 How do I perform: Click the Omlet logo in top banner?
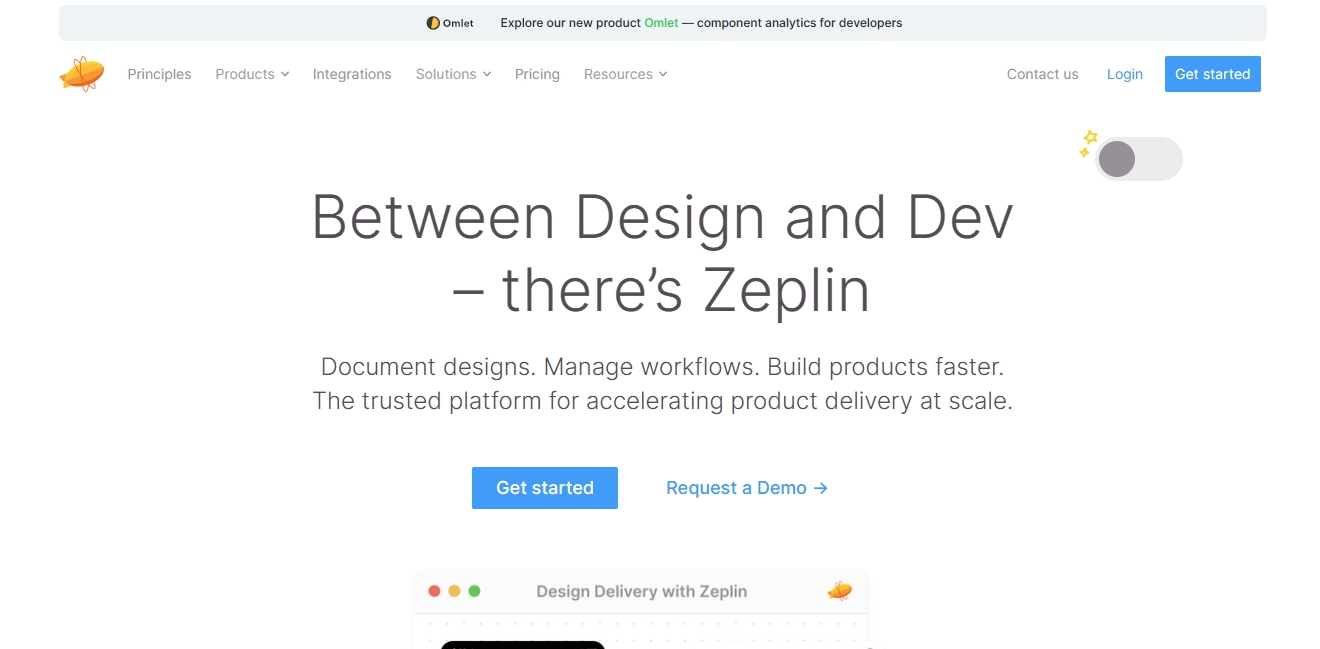pos(450,23)
